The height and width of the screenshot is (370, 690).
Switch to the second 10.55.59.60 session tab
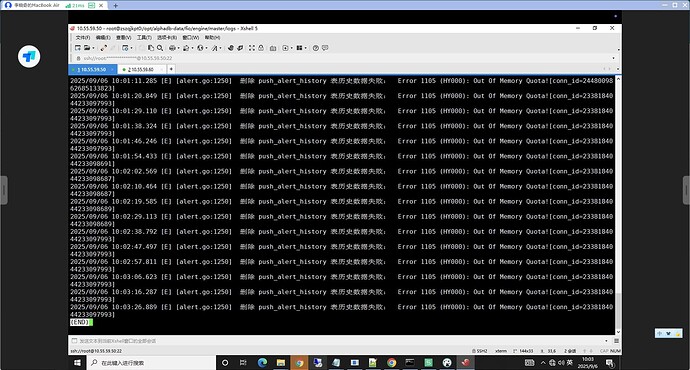pos(141,70)
